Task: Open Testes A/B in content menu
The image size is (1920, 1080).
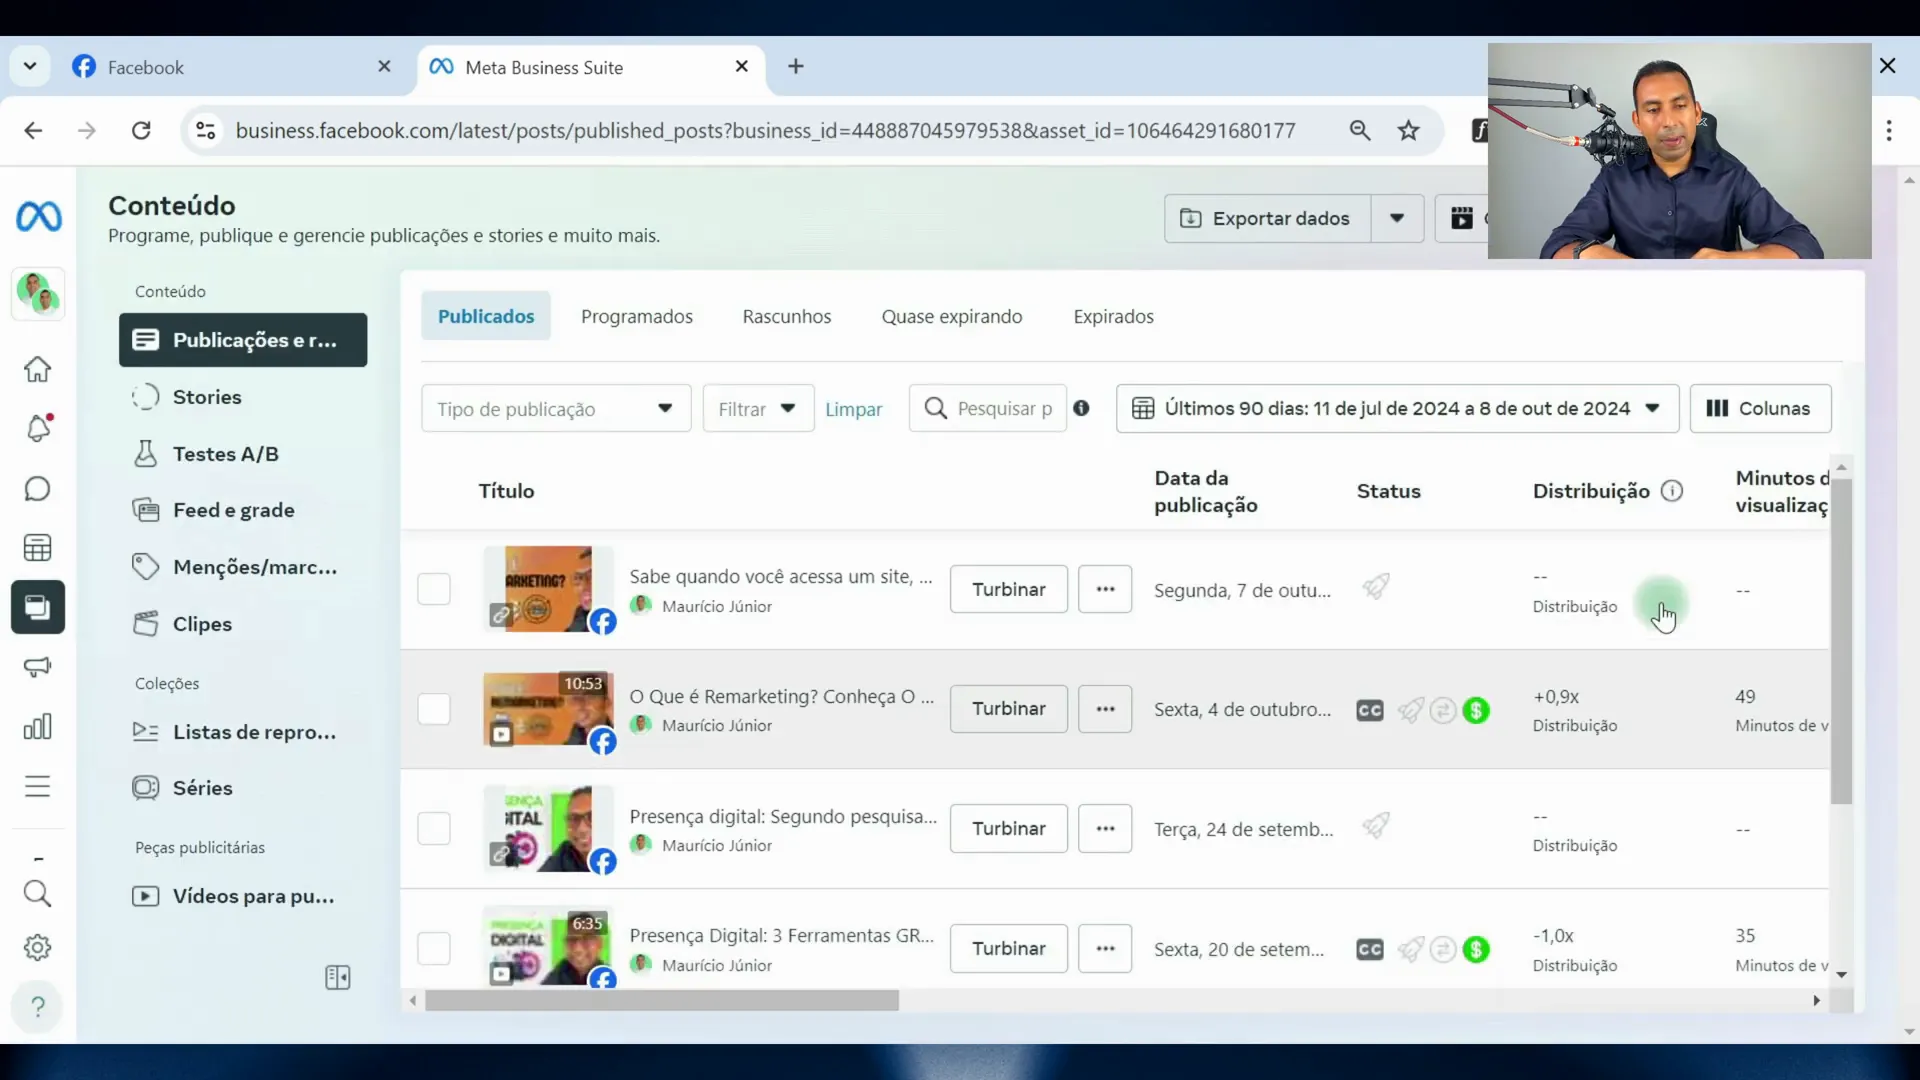Action: 243,454
